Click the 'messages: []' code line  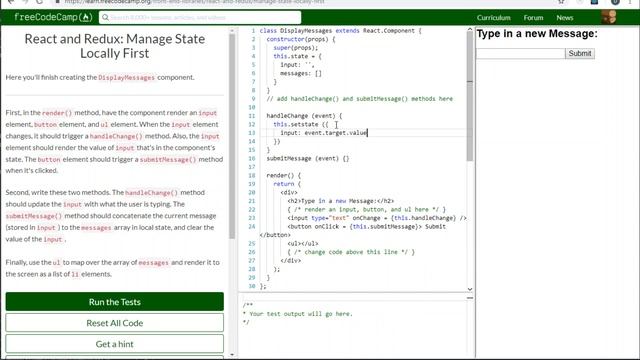301,73
